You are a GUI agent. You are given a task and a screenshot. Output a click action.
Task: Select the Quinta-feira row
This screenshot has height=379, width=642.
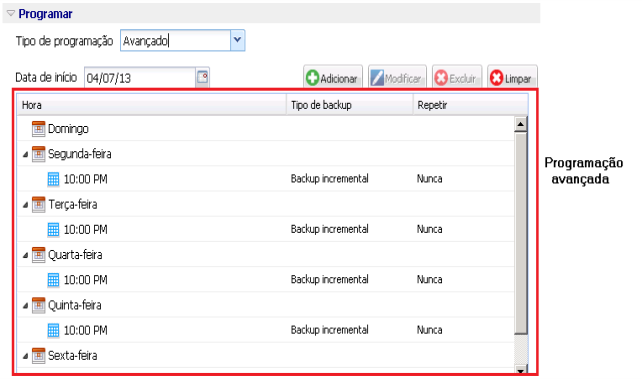(x=265, y=305)
